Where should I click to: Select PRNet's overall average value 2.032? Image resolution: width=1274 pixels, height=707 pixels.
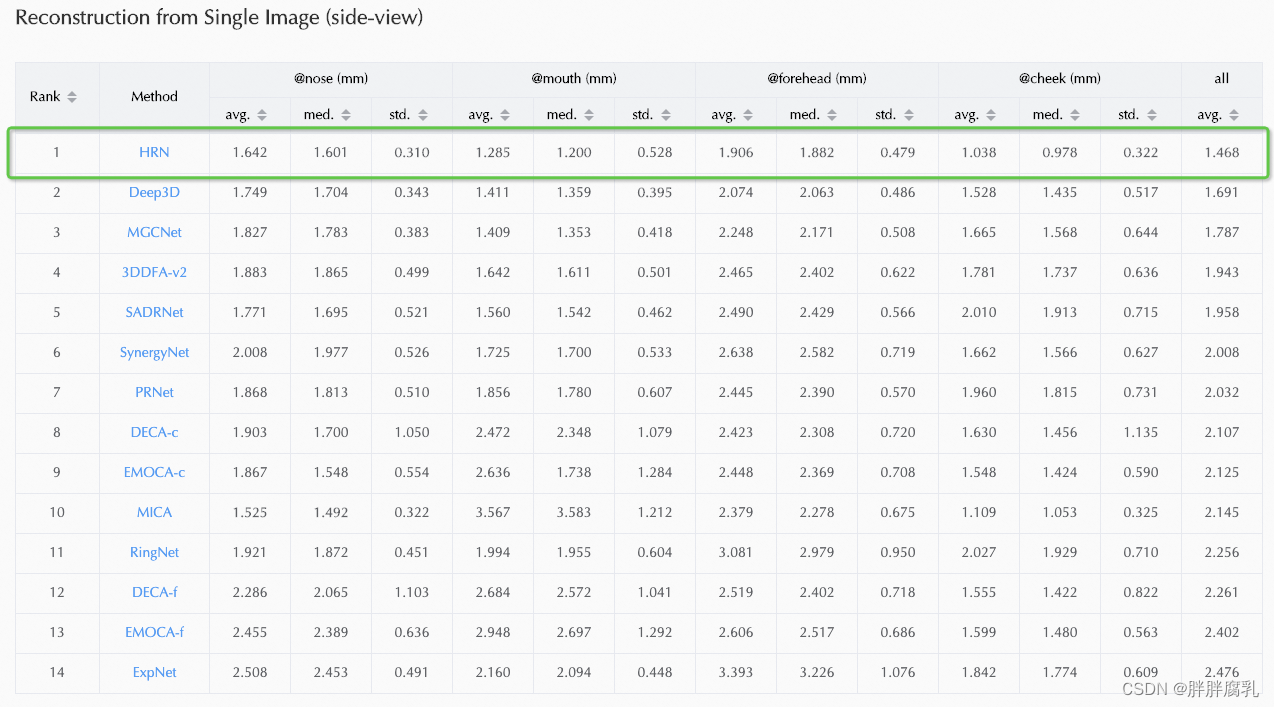[1222, 392]
